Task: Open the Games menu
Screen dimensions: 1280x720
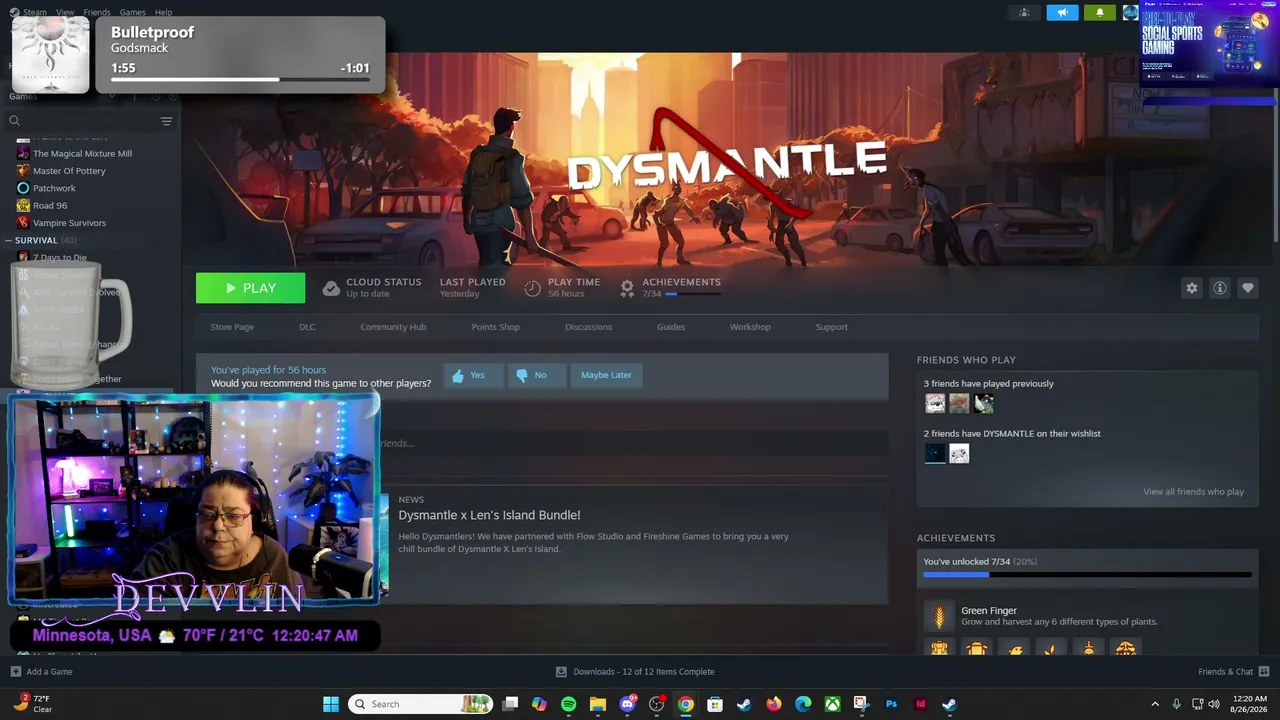Action: pyautogui.click(x=132, y=12)
